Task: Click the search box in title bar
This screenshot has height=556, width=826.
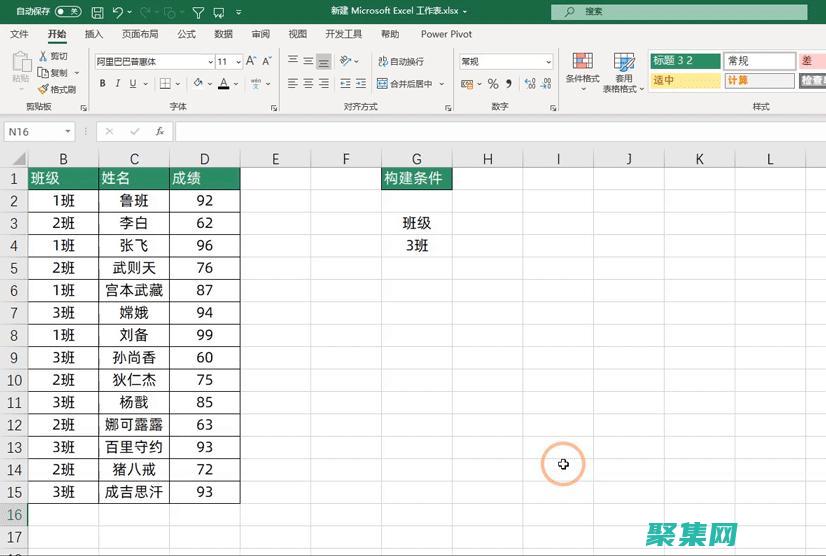Action: pos(679,12)
